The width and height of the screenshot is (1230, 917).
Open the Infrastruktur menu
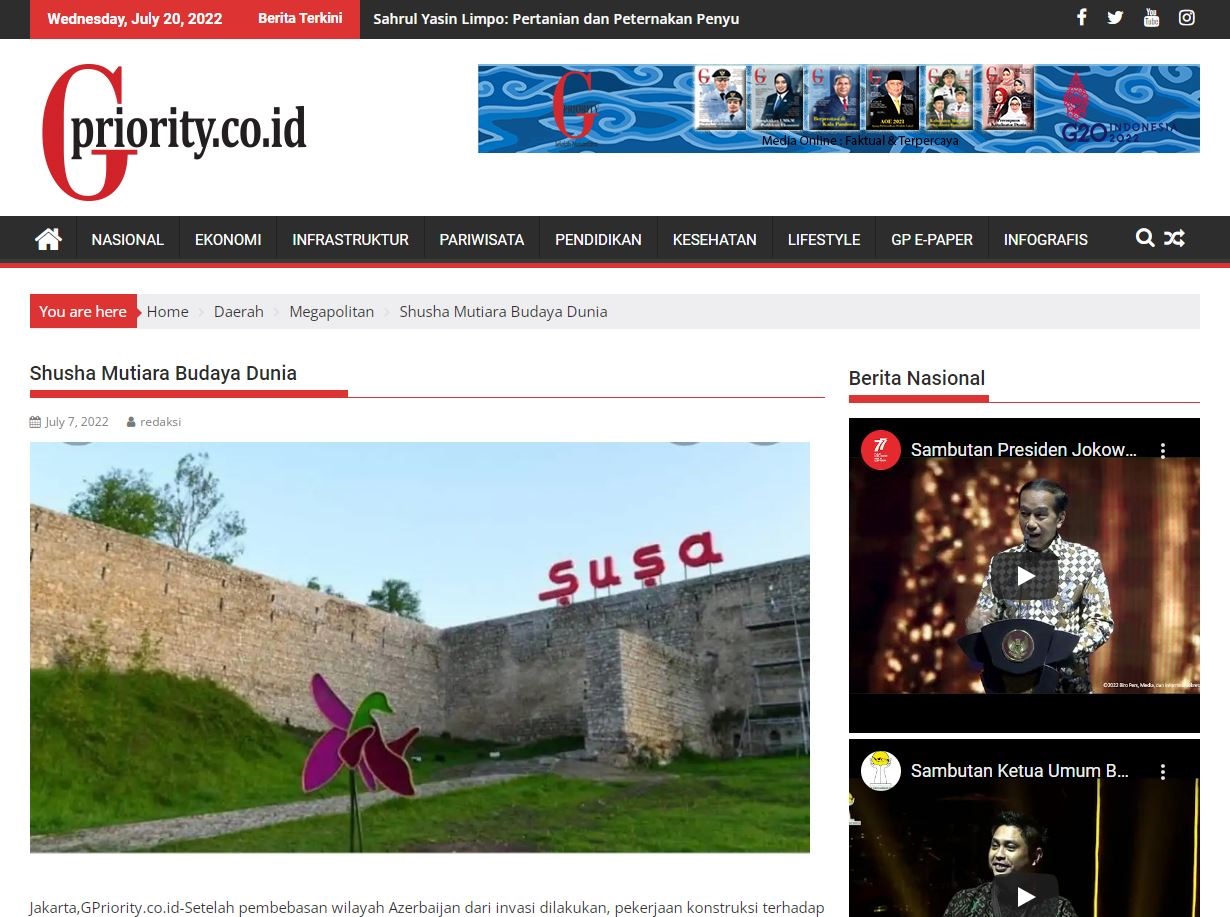(350, 240)
